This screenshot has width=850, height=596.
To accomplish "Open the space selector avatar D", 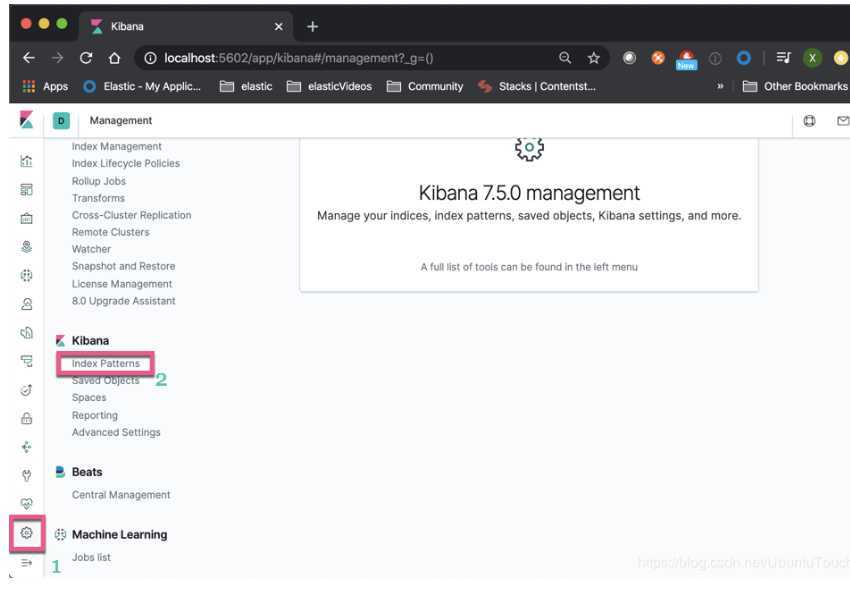I will tap(61, 120).
